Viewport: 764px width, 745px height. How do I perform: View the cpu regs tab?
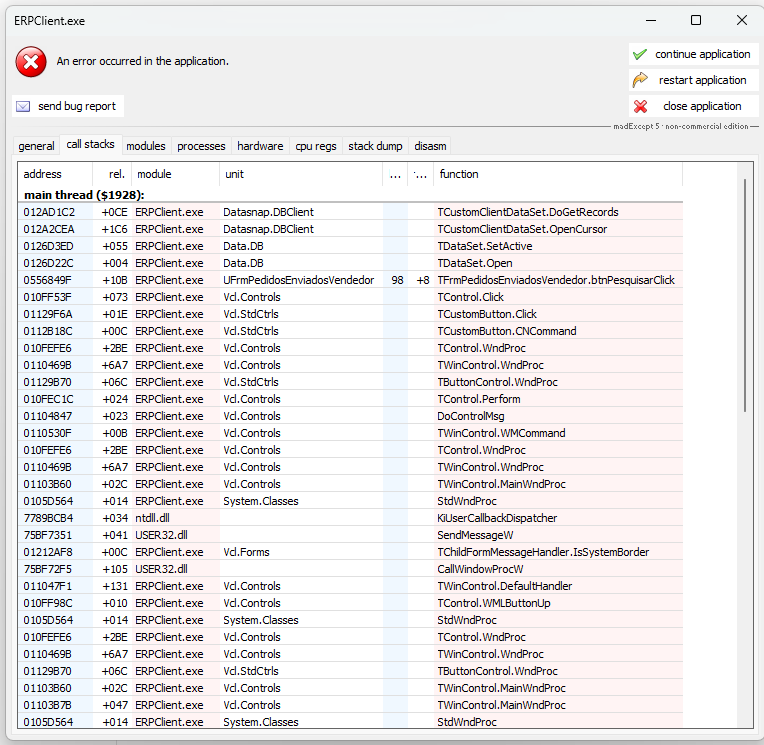coord(316,146)
